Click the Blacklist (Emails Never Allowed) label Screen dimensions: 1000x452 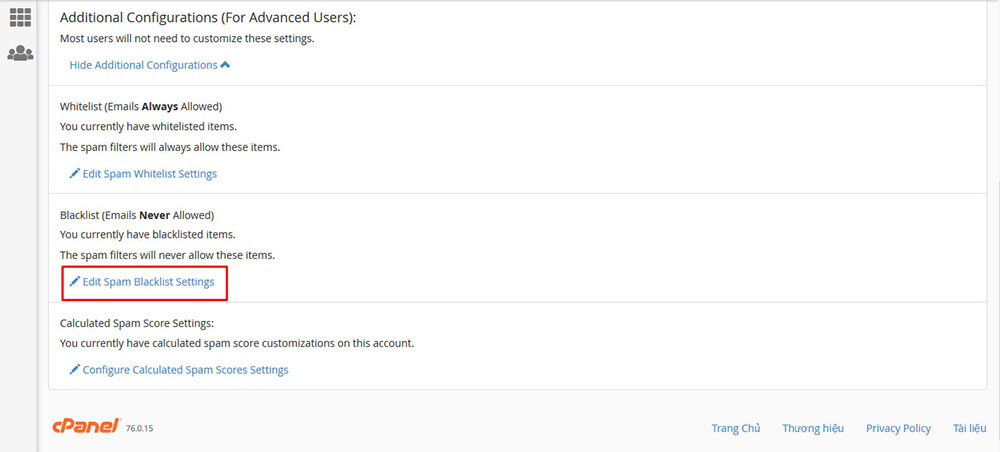pos(137,215)
